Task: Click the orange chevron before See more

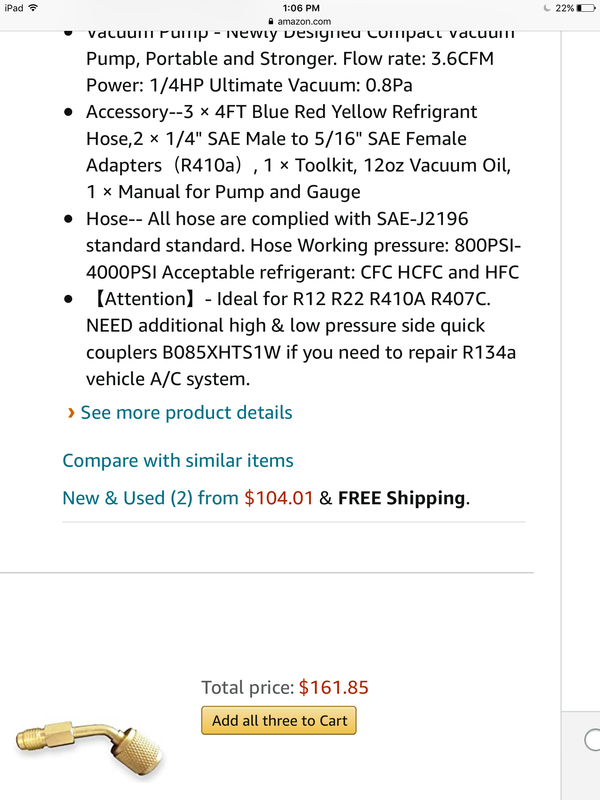Action: [70, 412]
